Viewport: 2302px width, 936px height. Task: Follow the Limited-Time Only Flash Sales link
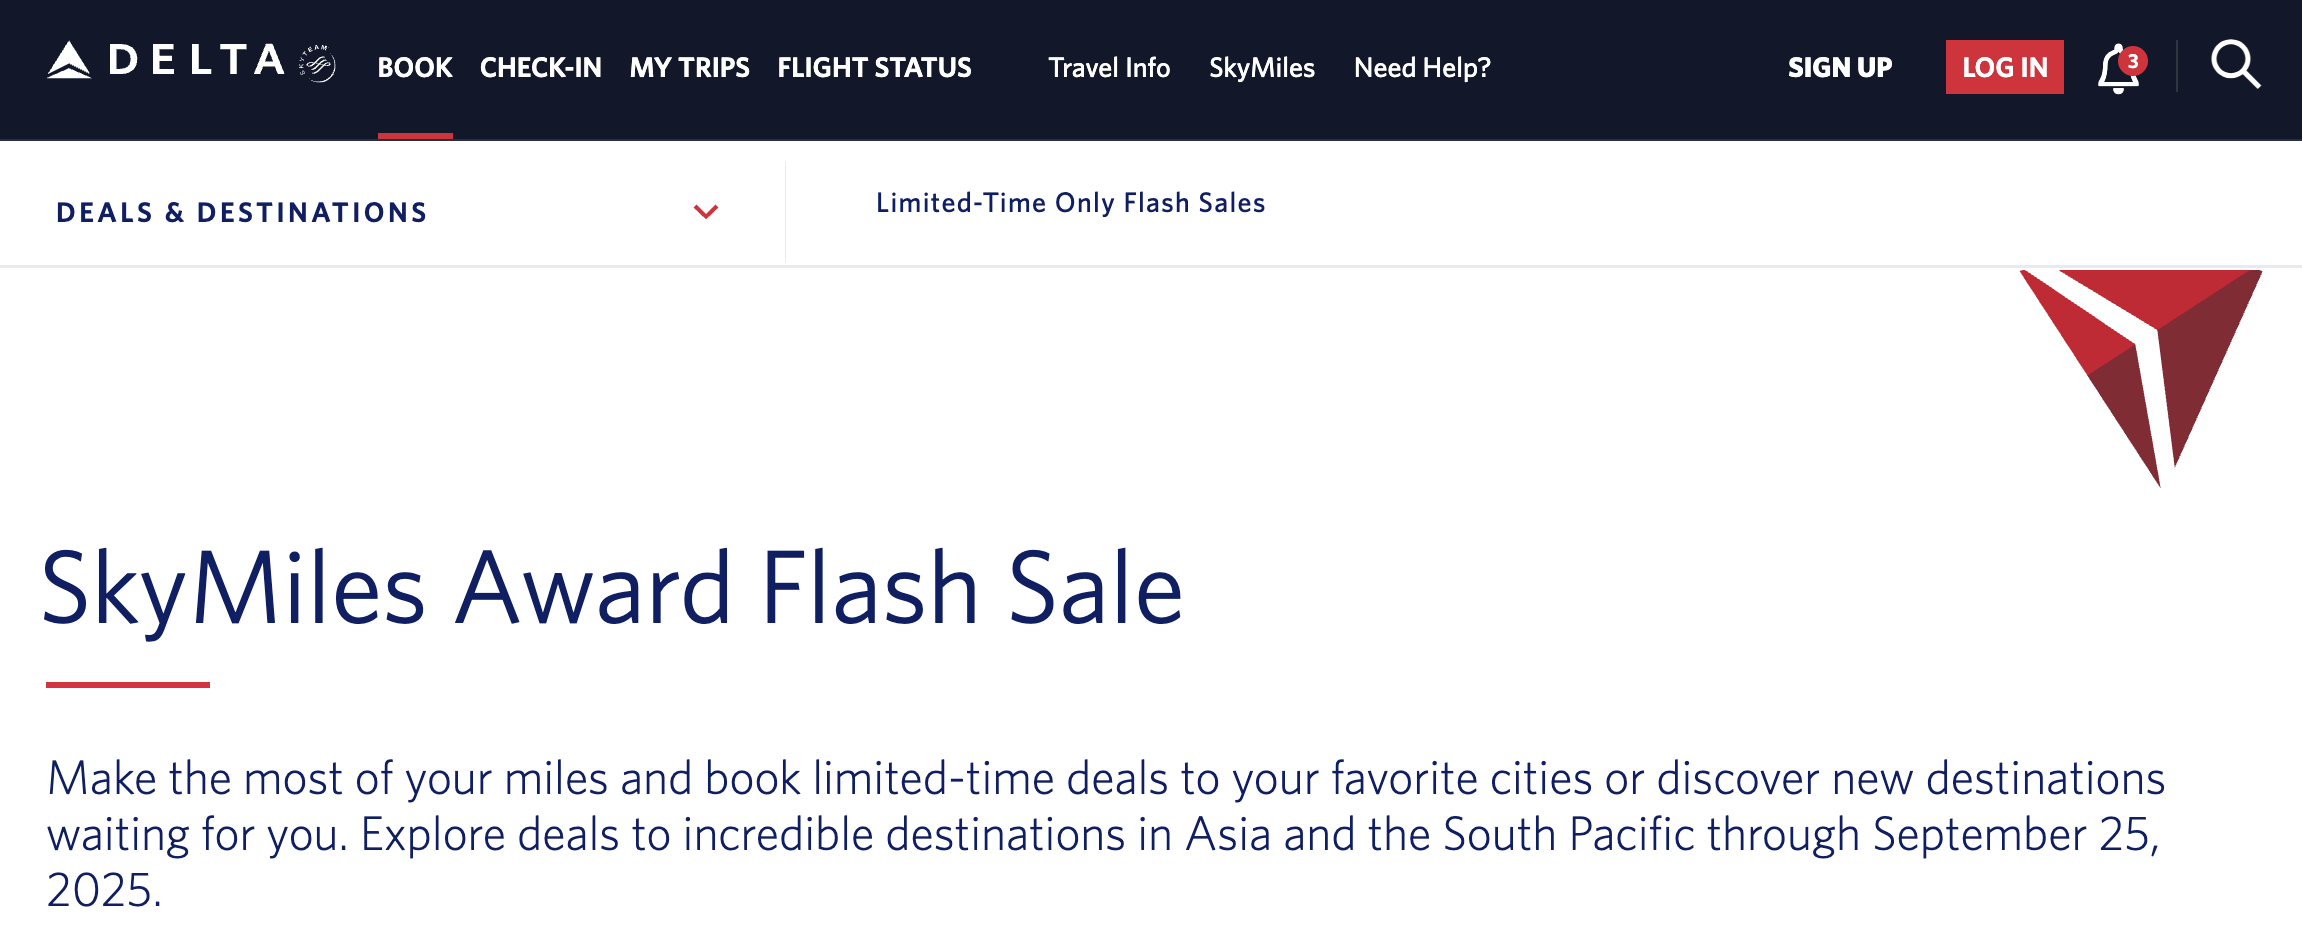(x=1071, y=203)
